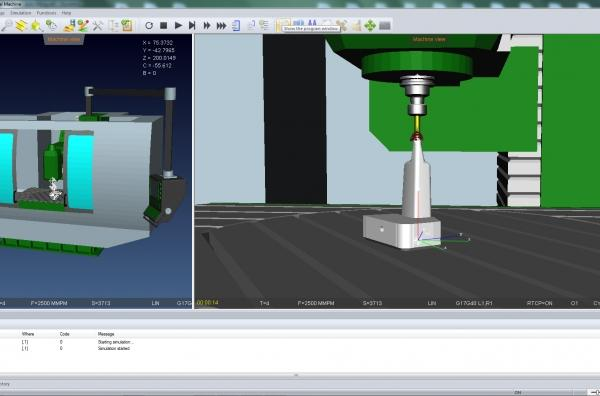Click the green check with clock icon

coord(52,26)
